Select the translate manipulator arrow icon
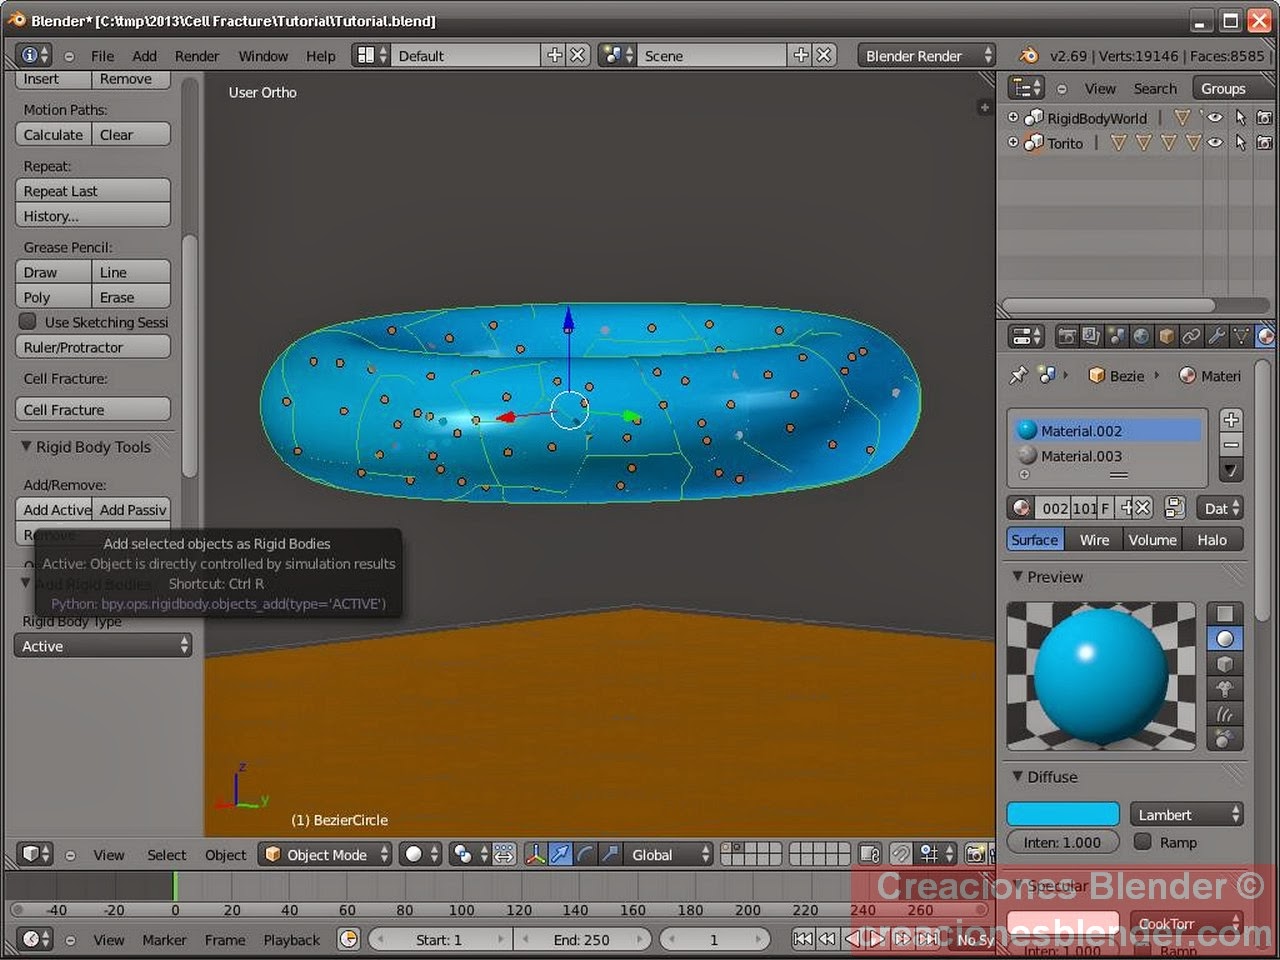 pyautogui.click(x=560, y=854)
